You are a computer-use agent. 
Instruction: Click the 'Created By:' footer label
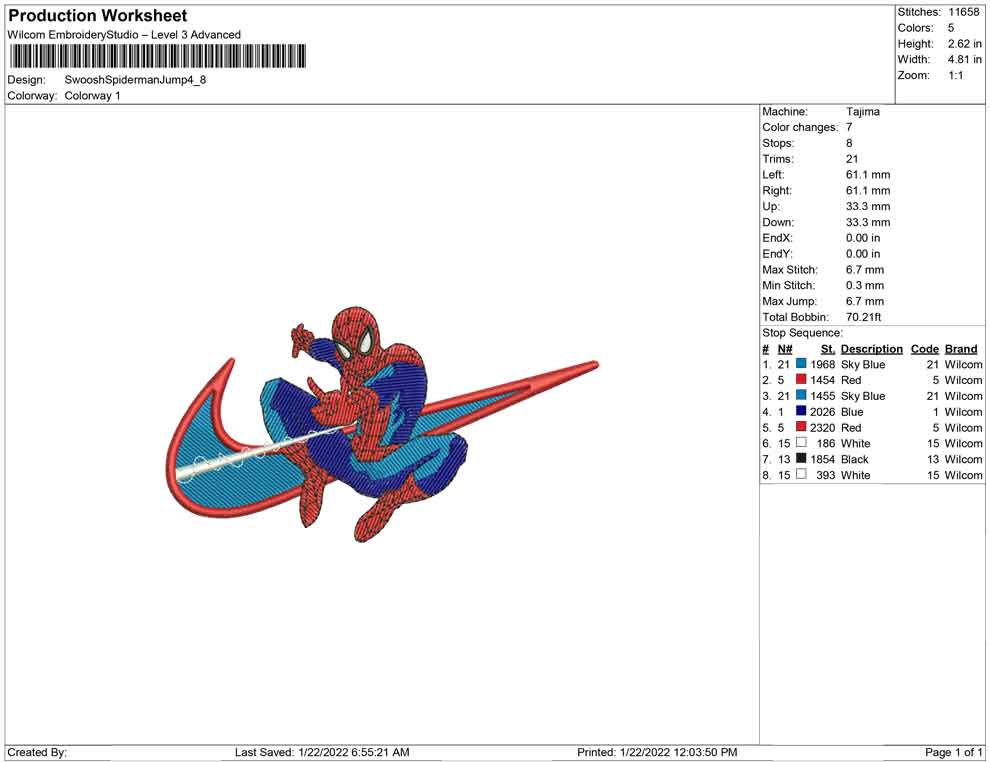click(x=37, y=752)
